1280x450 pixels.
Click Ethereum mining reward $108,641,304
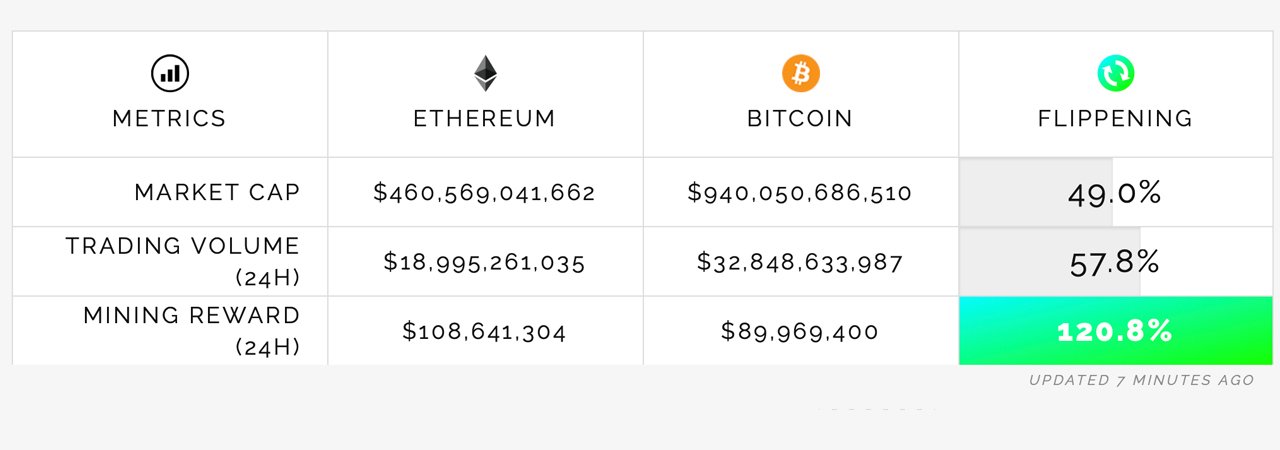click(x=485, y=332)
